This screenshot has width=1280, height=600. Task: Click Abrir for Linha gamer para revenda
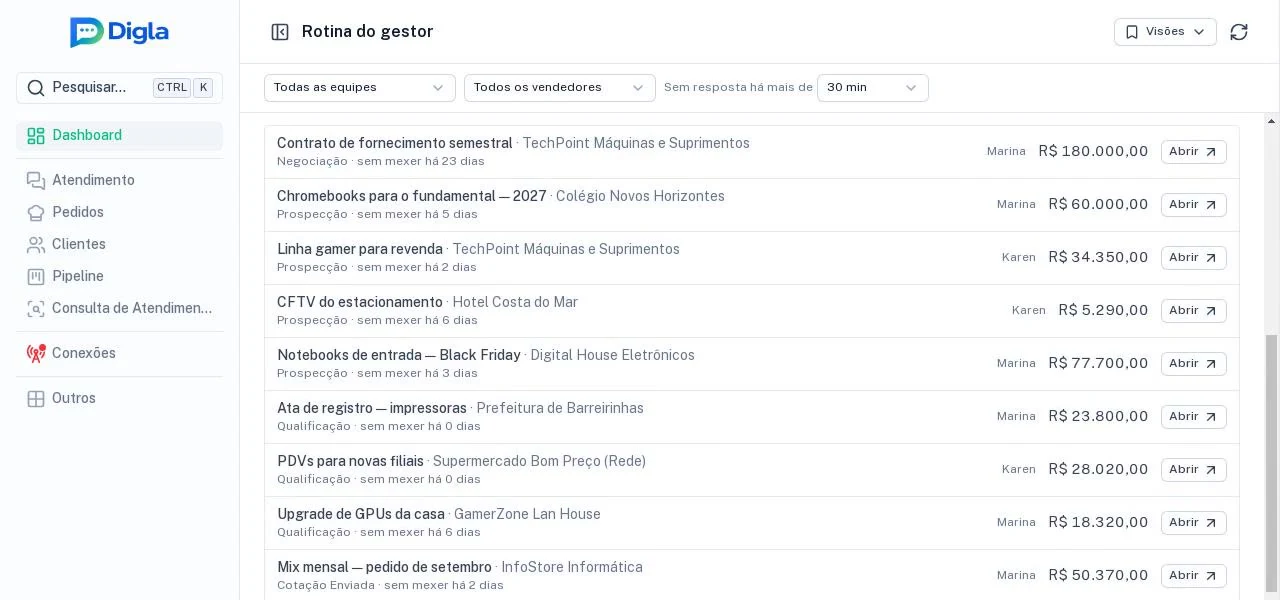(1194, 258)
